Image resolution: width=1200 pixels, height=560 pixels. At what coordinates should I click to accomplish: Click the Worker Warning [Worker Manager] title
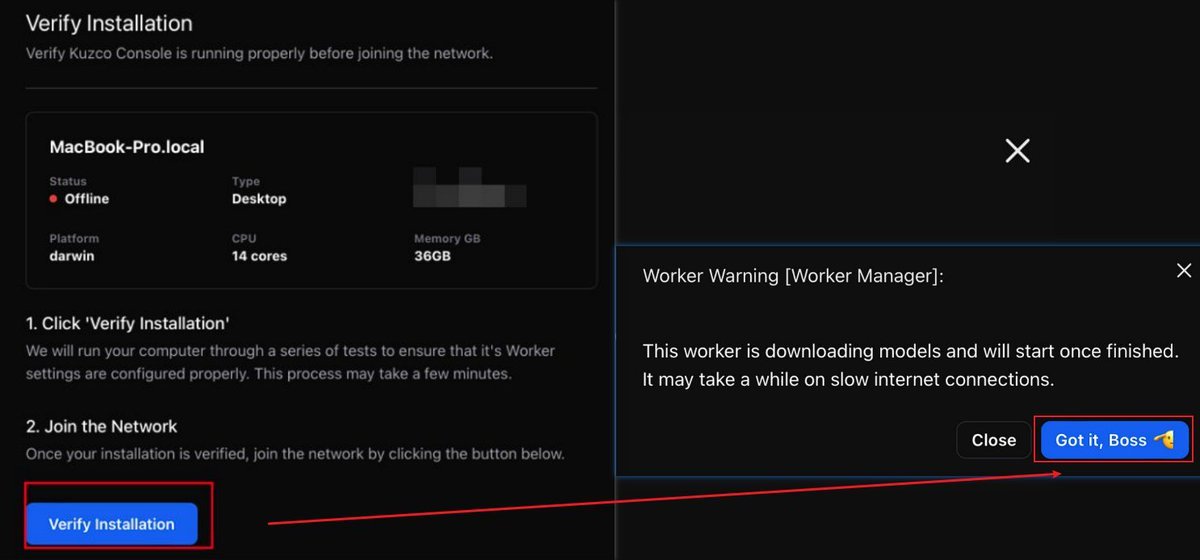click(793, 276)
